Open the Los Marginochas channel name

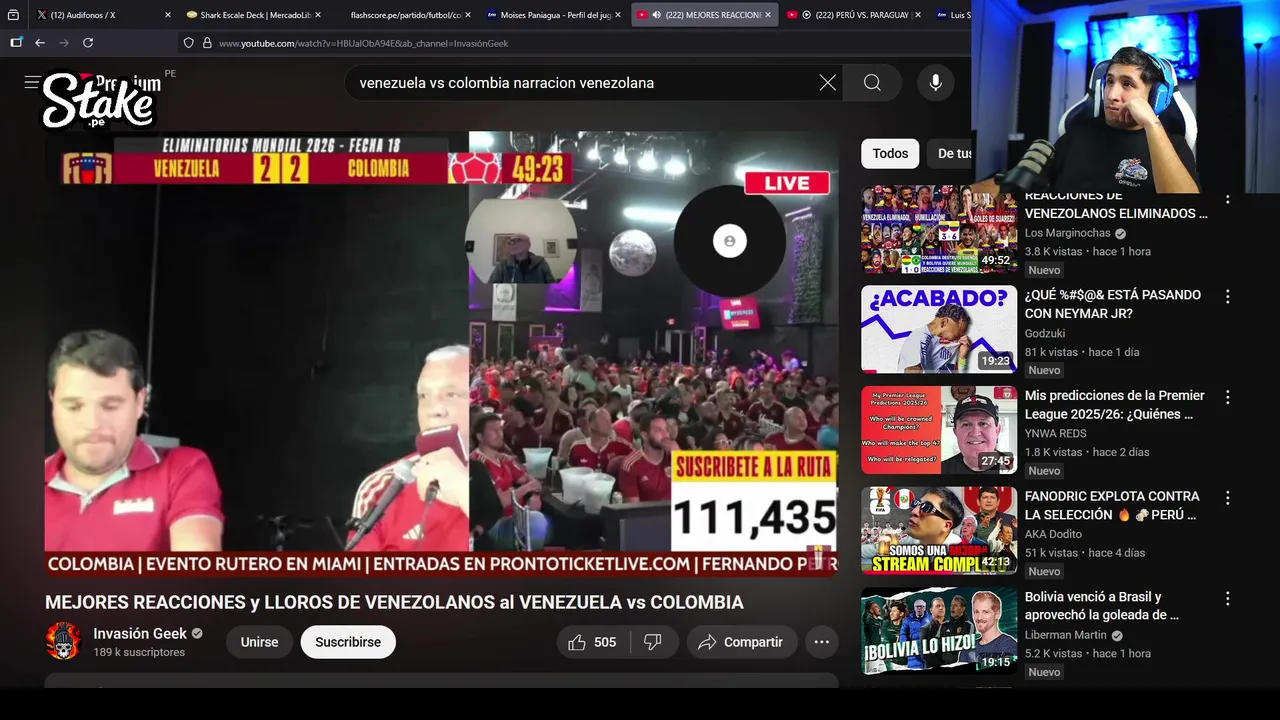click(x=1068, y=233)
